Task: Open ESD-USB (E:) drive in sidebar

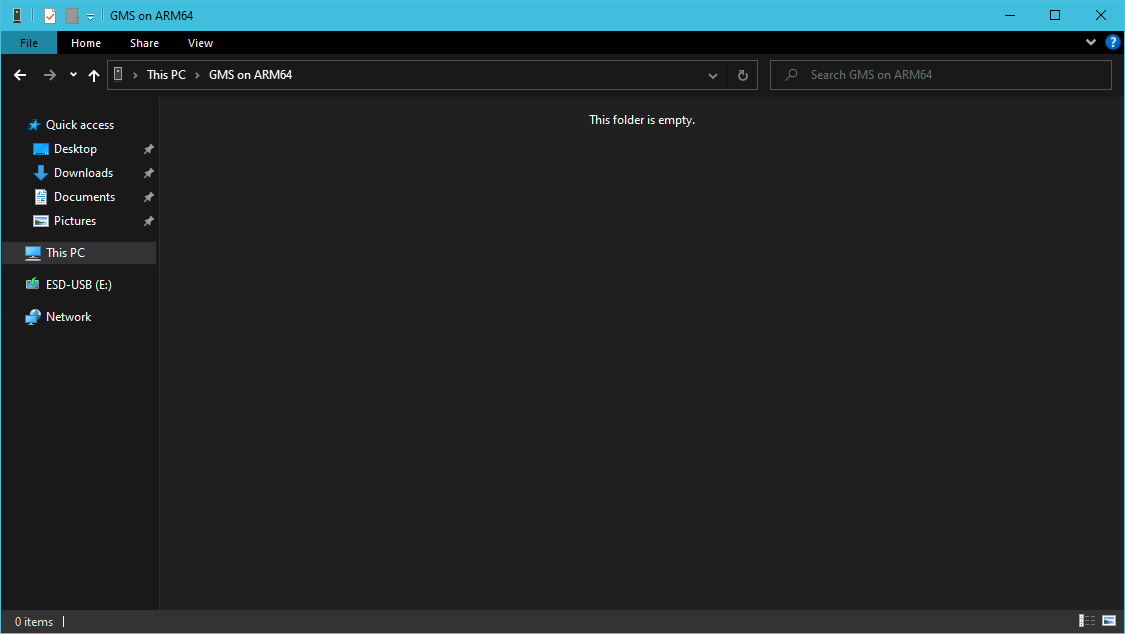Action: click(78, 285)
